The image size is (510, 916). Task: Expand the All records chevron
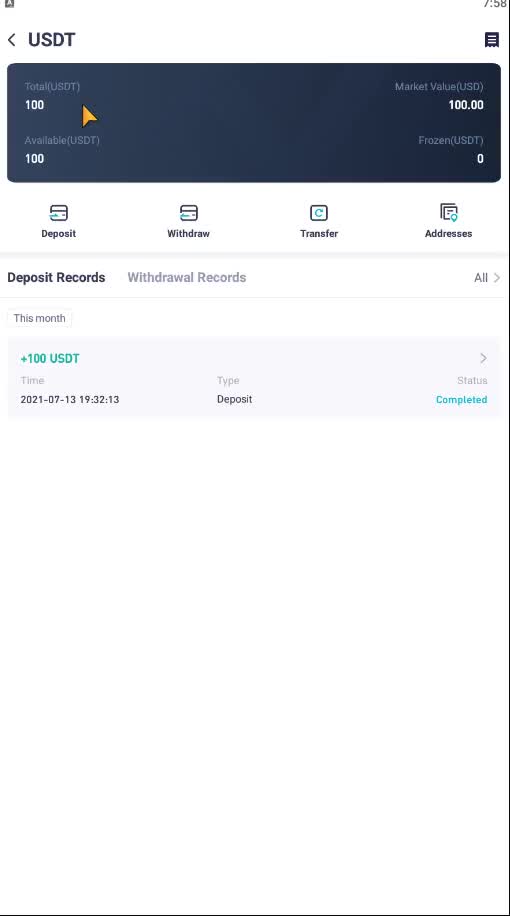[x=497, y=277]
